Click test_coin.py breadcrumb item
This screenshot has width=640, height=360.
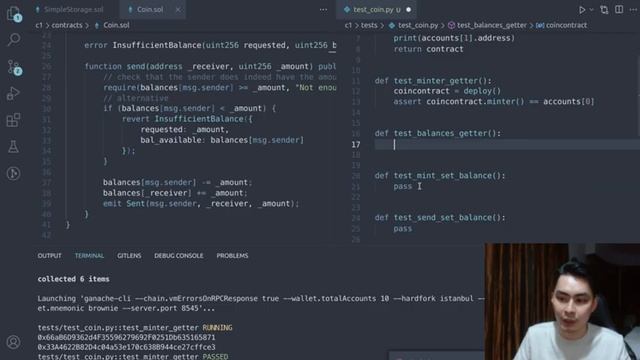click(418, 25)
